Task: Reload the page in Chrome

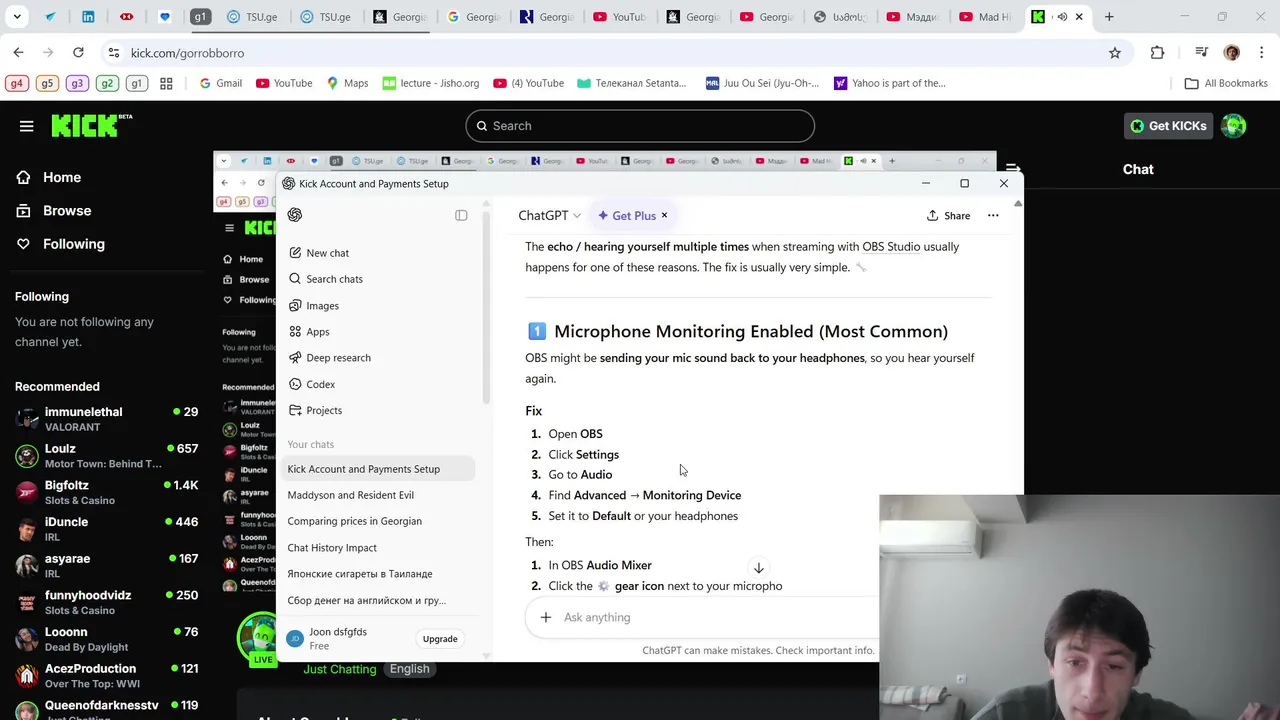Action: pos(78,53)
